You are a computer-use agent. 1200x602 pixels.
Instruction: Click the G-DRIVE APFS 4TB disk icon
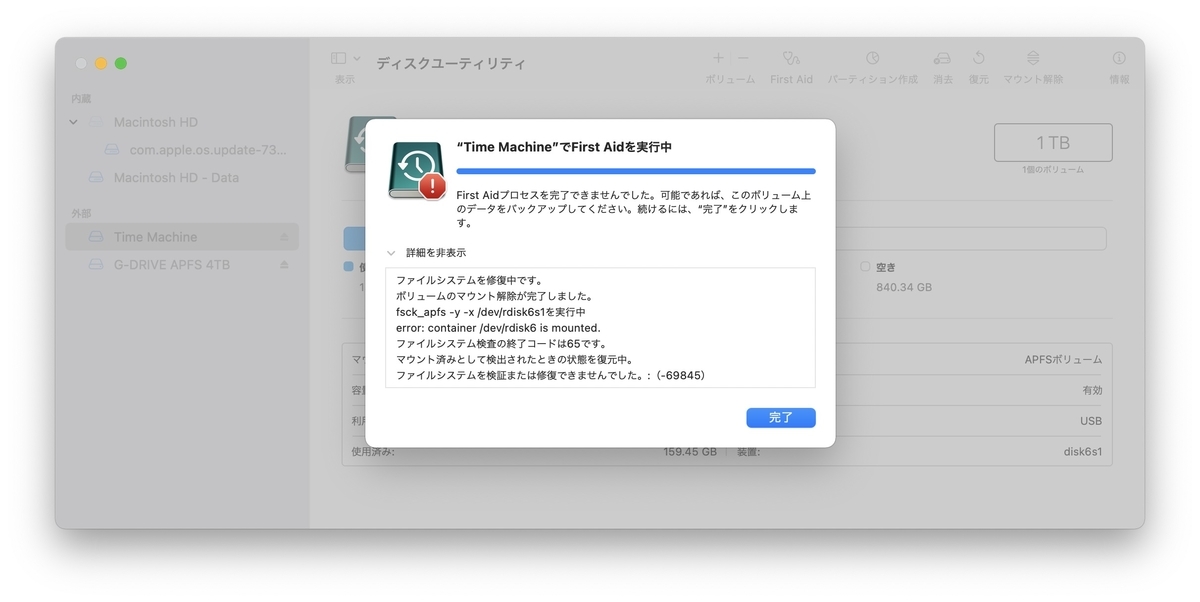(96, 265)
